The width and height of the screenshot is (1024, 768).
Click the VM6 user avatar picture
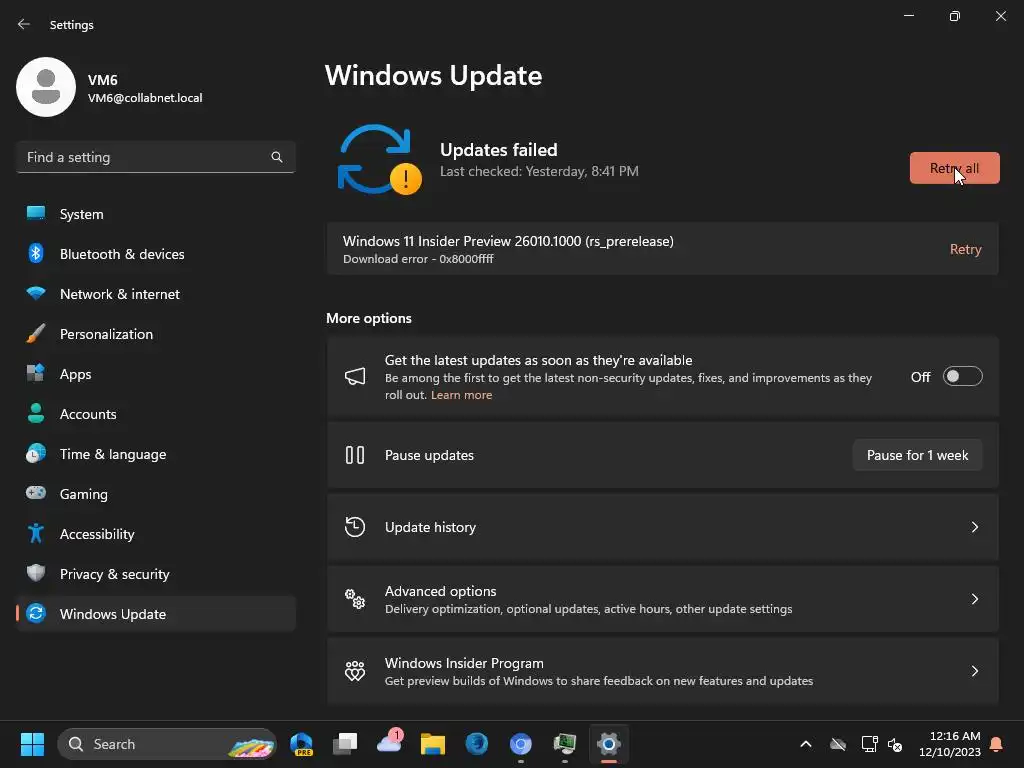(x=46, y=87)
